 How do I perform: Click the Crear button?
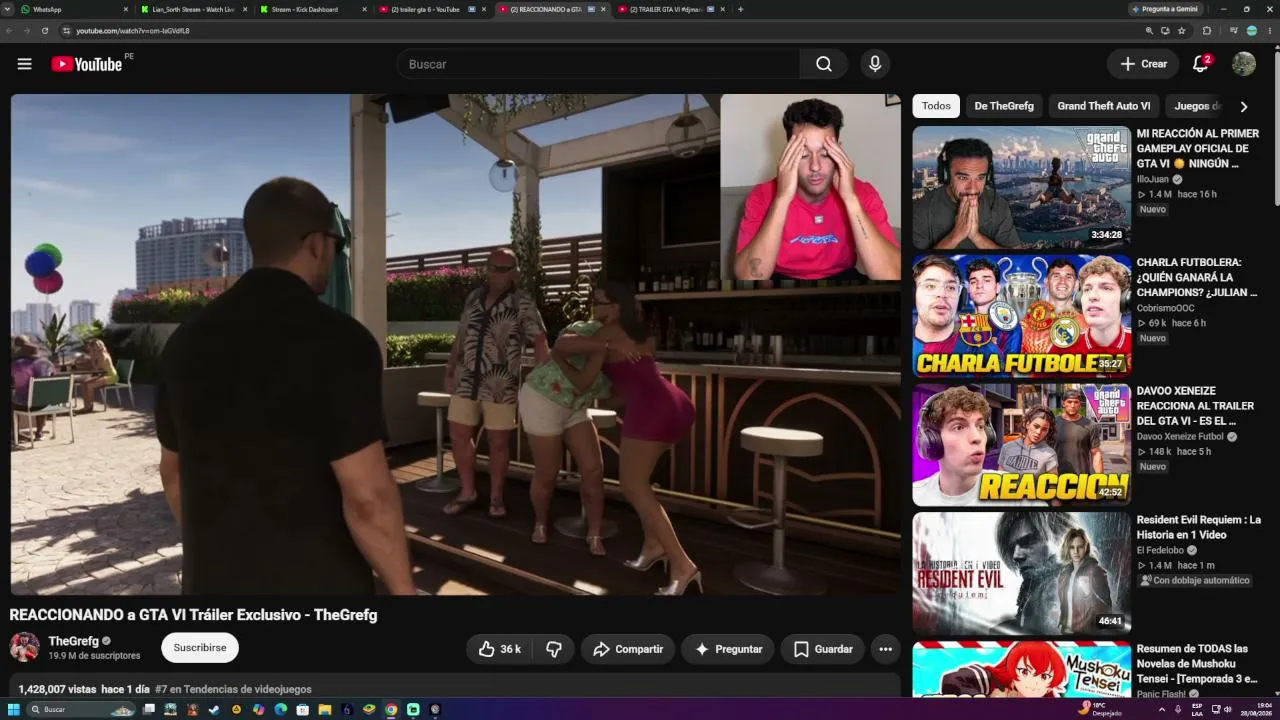coord(1143,64)
